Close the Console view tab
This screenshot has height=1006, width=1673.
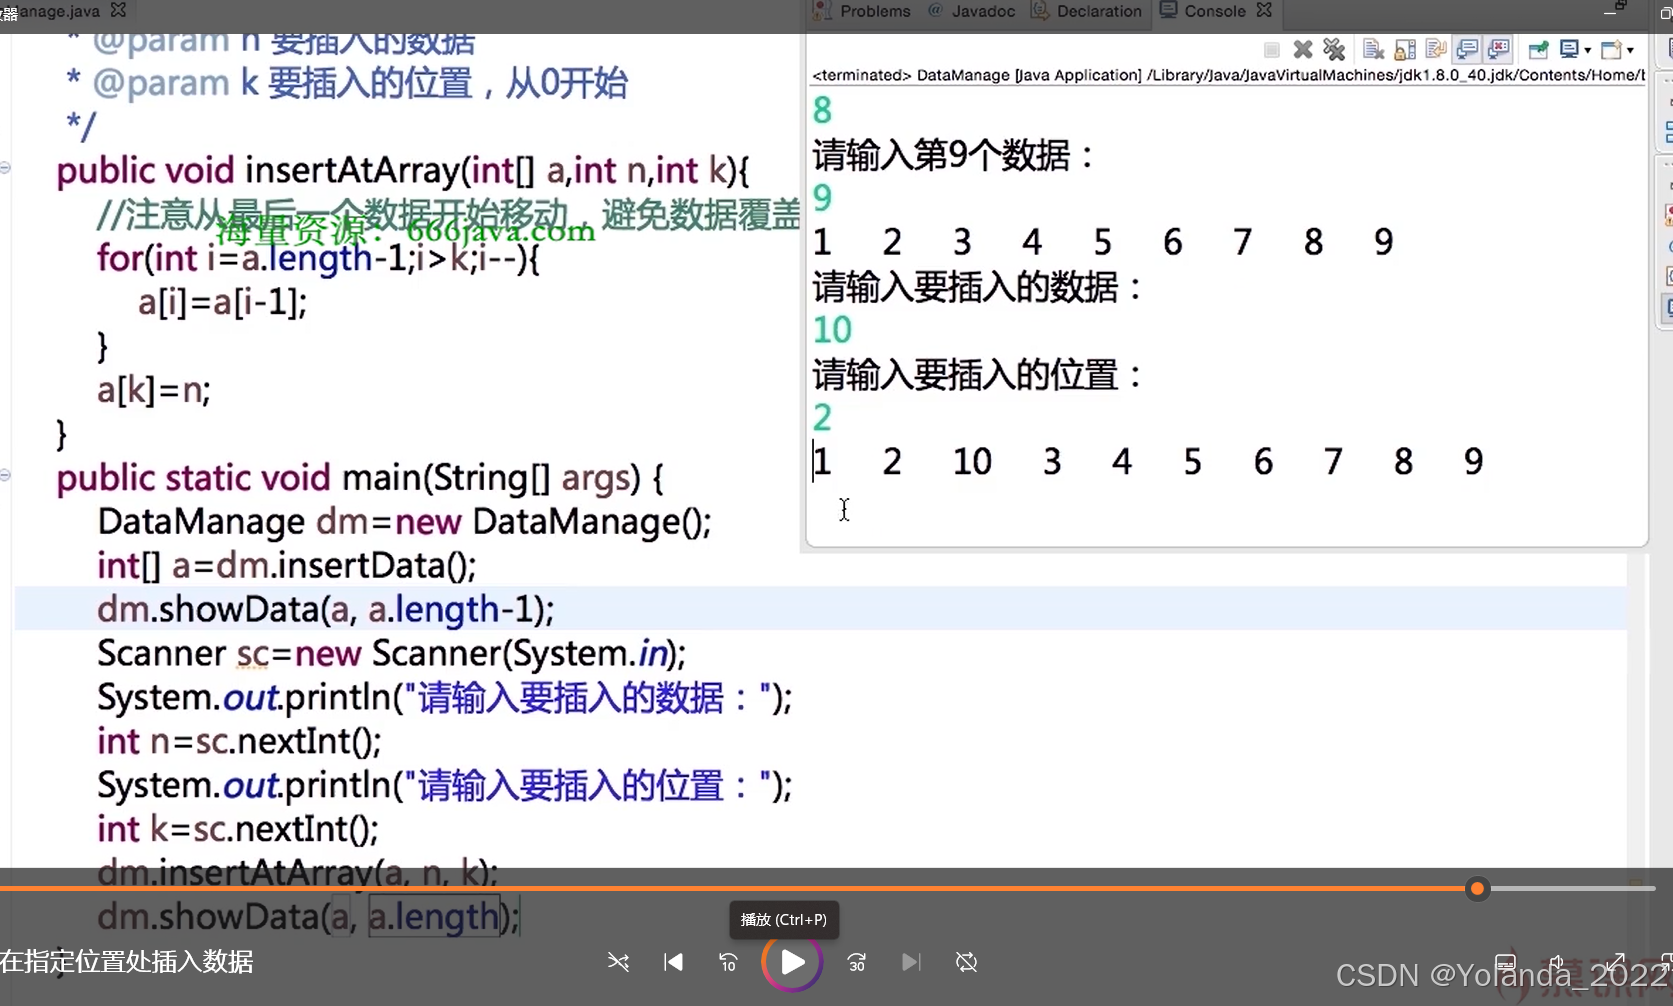tap(1264, 10)
